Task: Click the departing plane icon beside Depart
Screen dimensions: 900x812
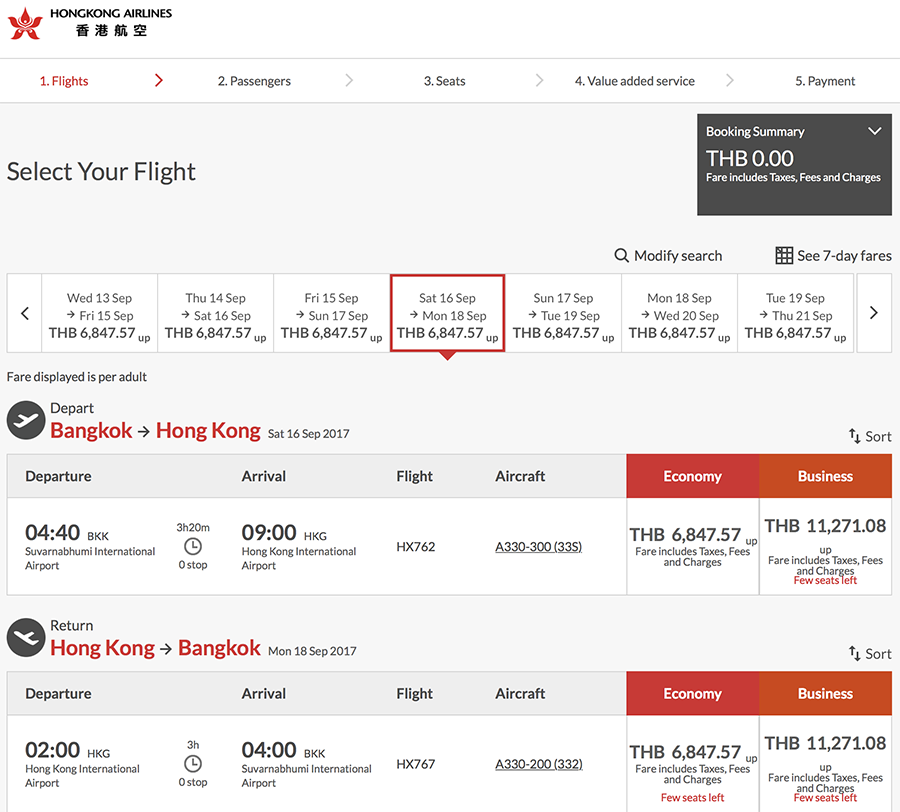Action: (26, 420)
